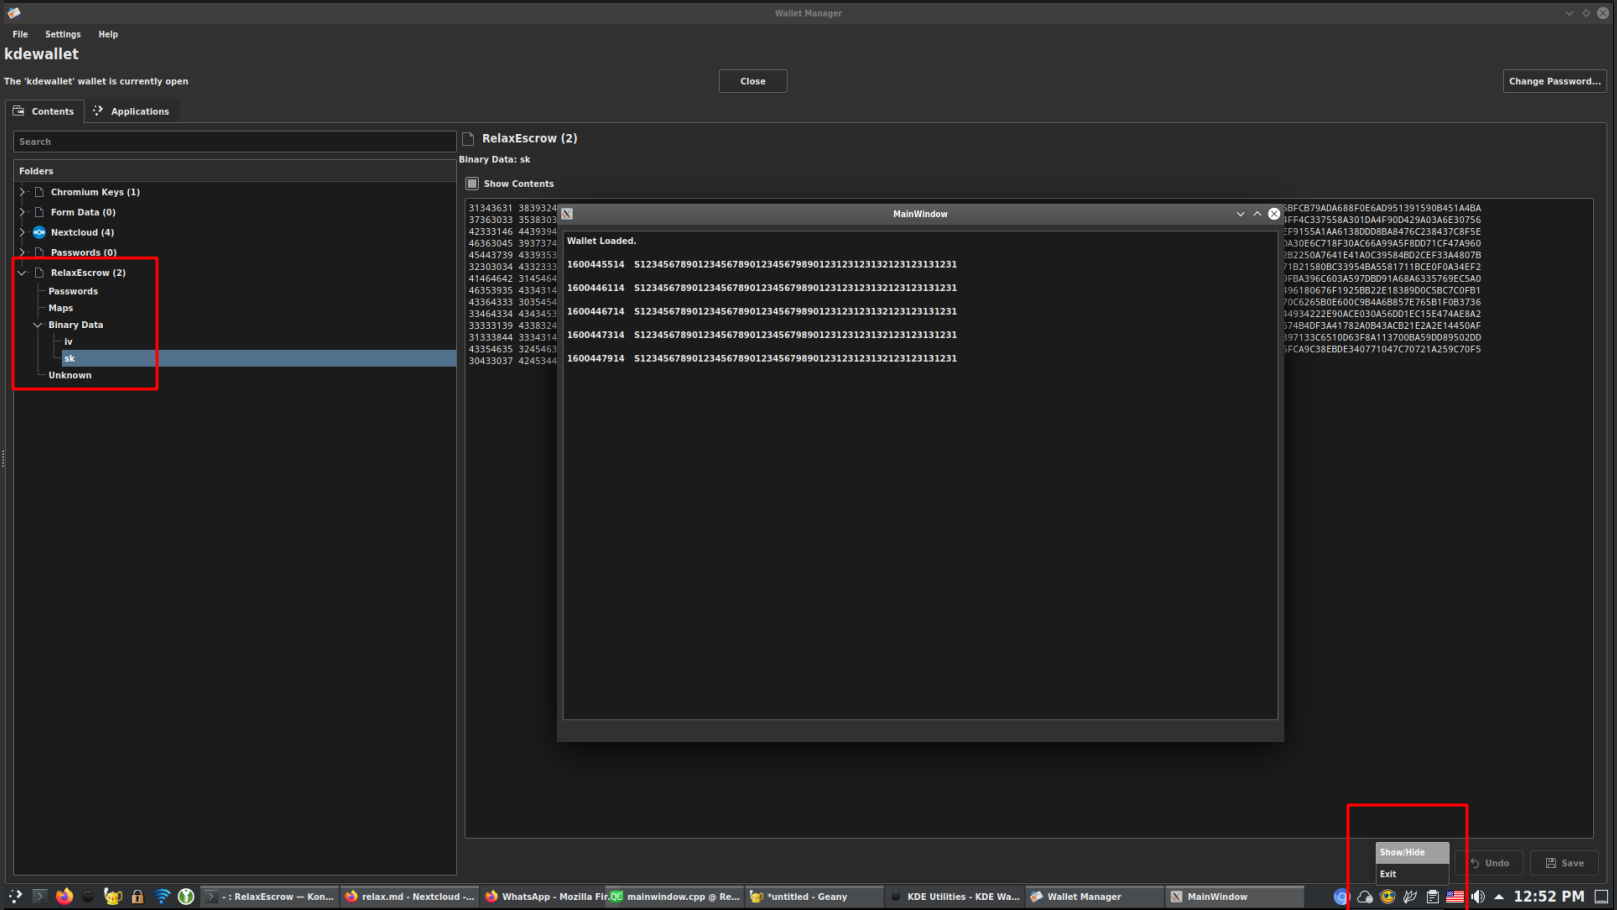The height and width of the screenshot is (910, 1617).
Task: Select the Chromium Keys (1) folder label
Action: [x=95, y=192]
